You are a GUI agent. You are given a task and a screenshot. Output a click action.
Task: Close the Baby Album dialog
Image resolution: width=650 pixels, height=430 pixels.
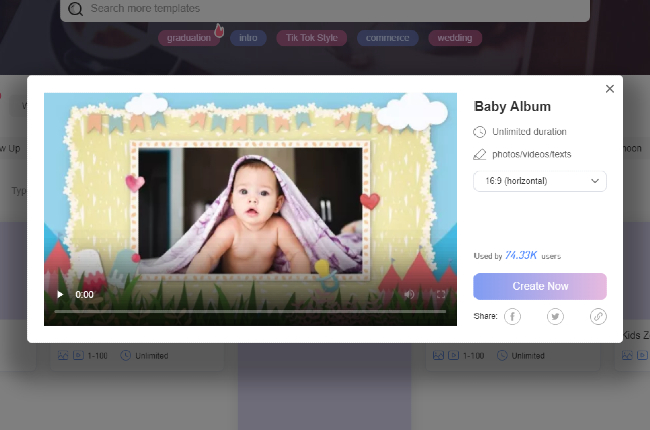click(x=610, y=89)
